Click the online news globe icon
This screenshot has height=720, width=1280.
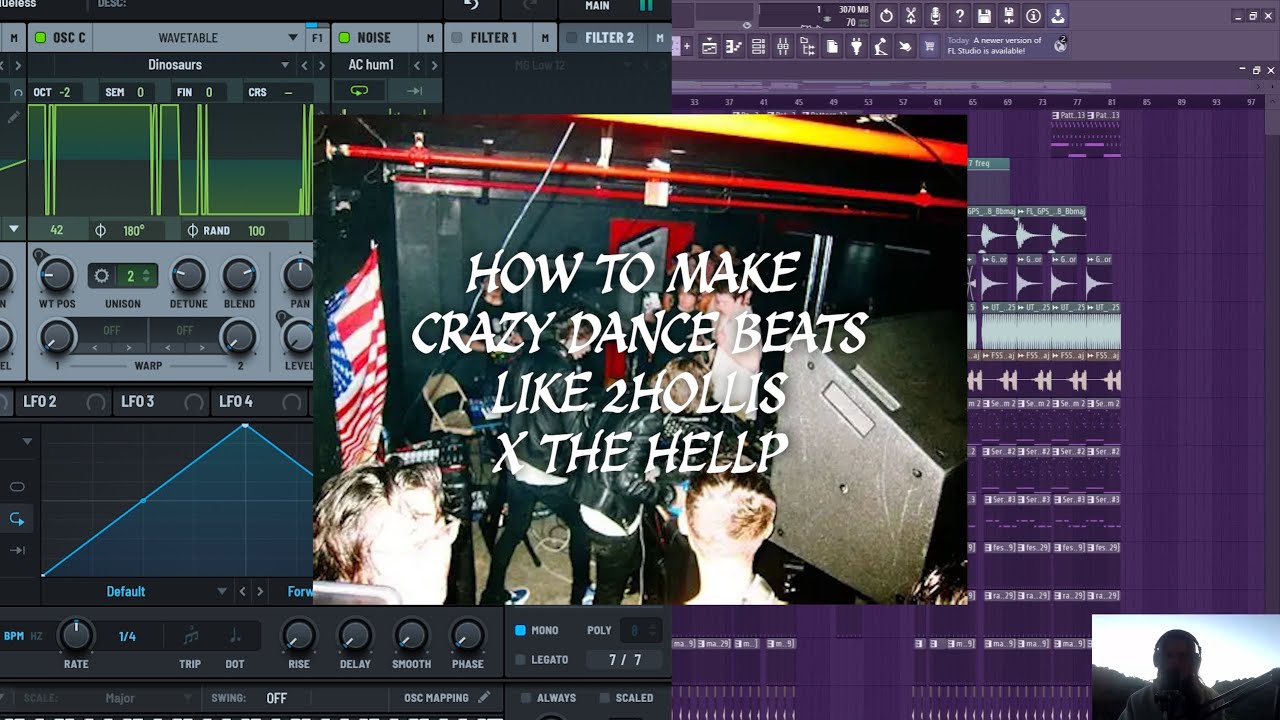(x=1060, y=45)
